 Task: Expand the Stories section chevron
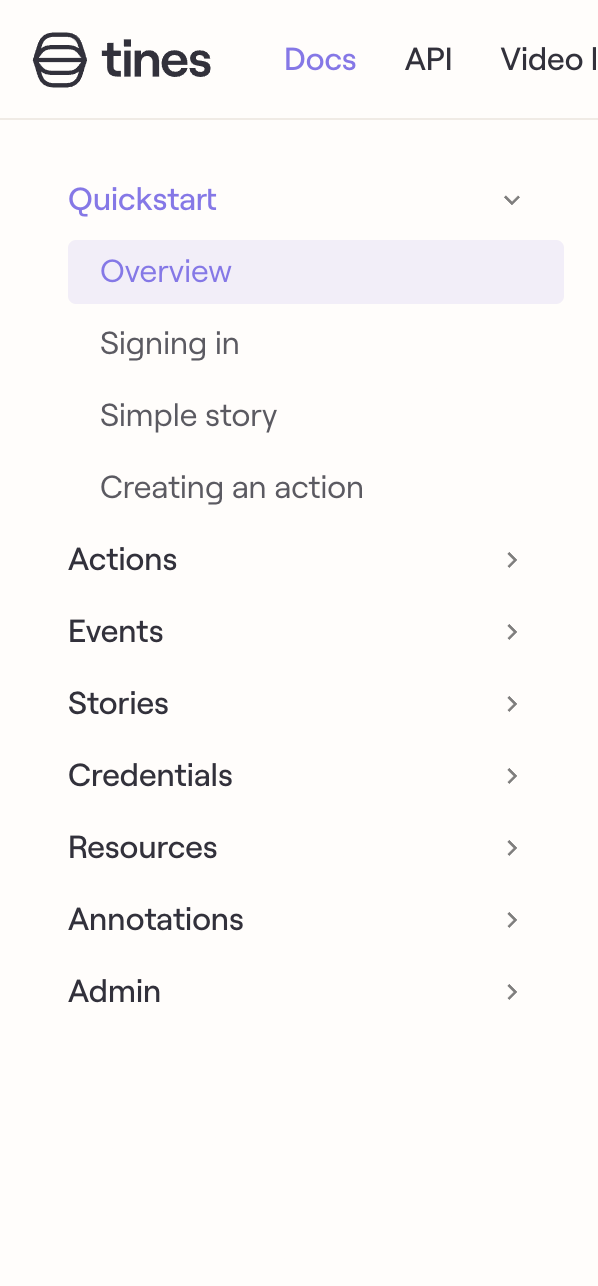click(x=512, y=704)
